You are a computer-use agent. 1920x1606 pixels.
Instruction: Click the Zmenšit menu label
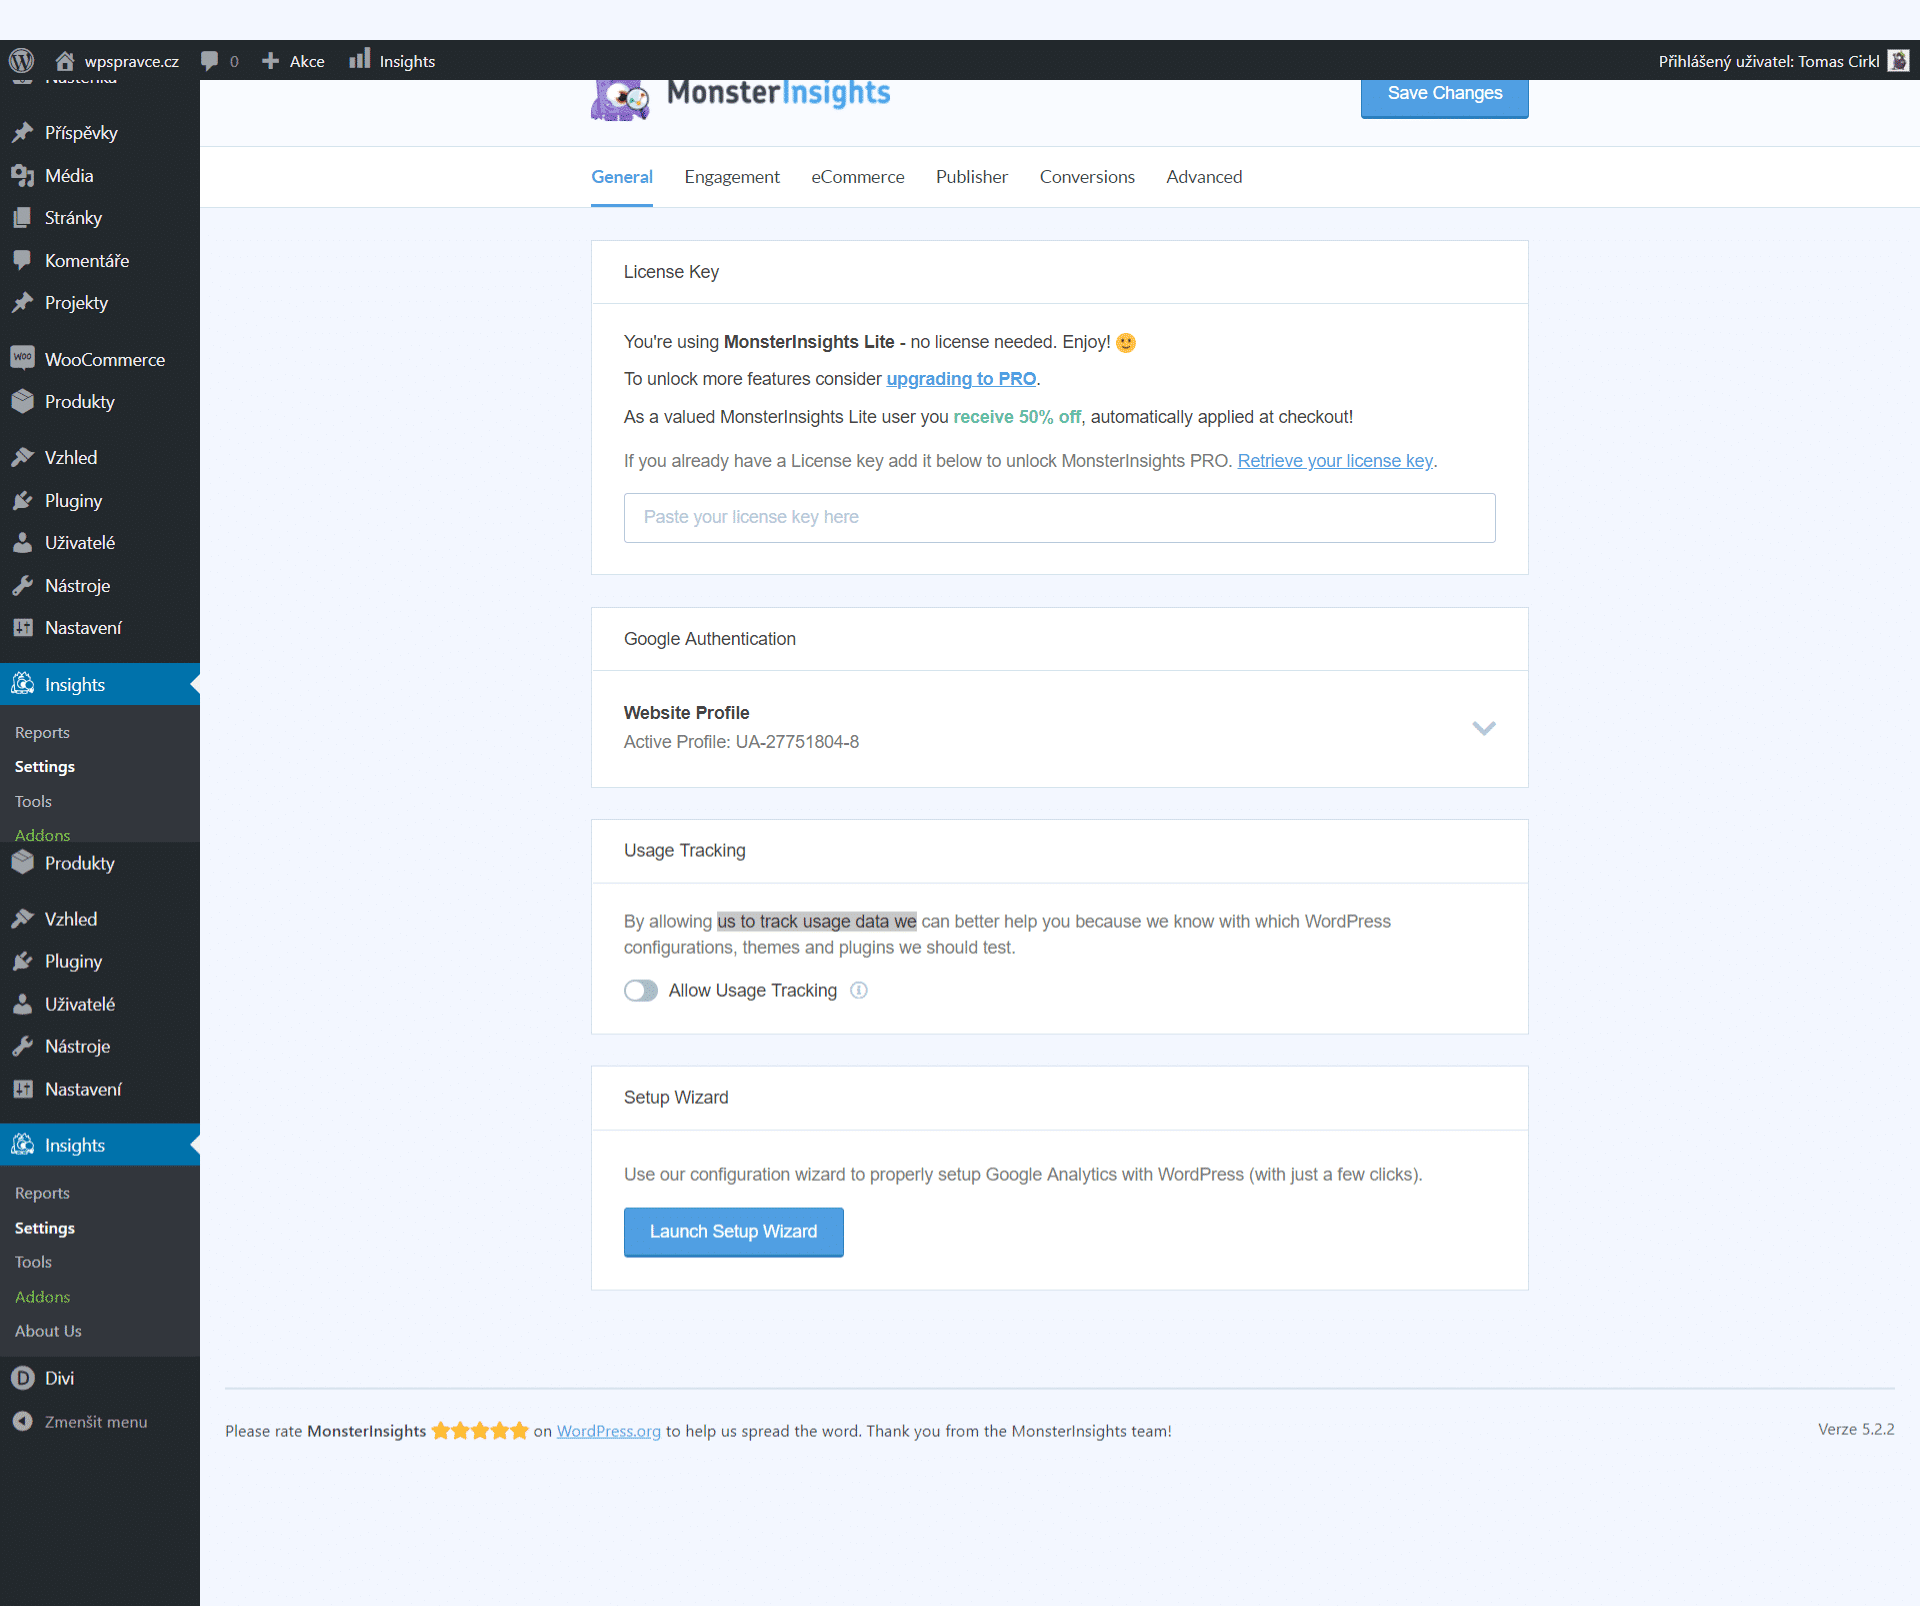(x=96, y=1422)
